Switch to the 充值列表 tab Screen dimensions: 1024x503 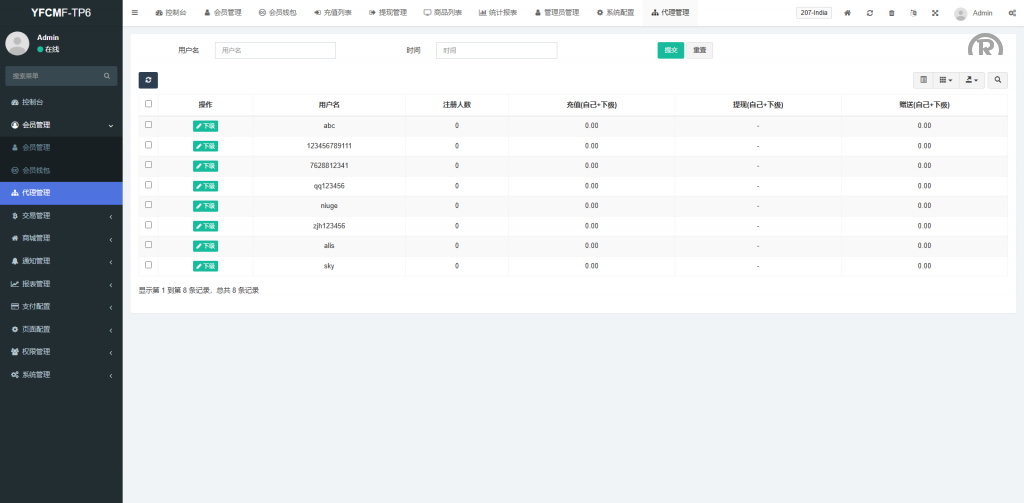pos(332,13)
